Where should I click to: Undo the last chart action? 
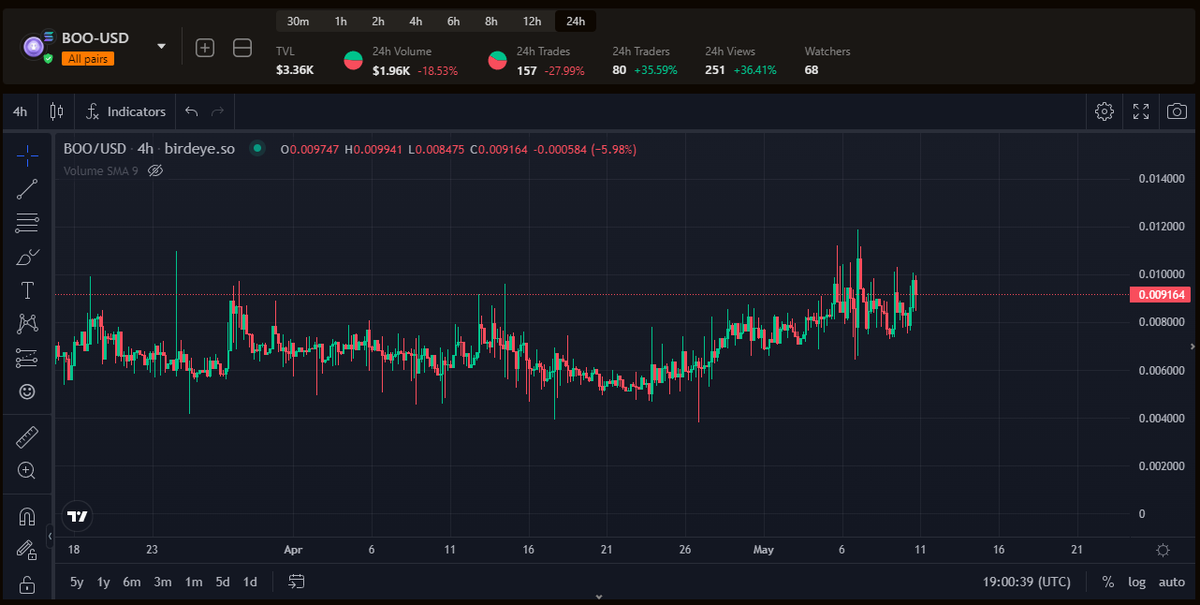(192, 112)
